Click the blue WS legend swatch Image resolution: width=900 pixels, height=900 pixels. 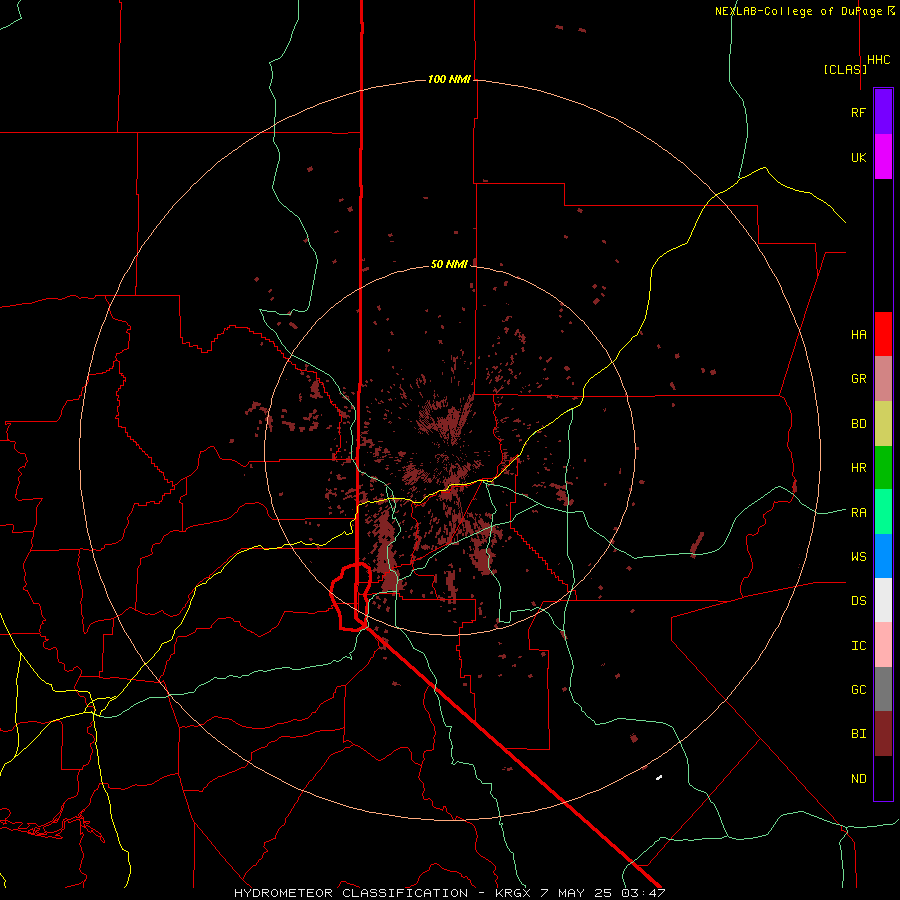883,556
